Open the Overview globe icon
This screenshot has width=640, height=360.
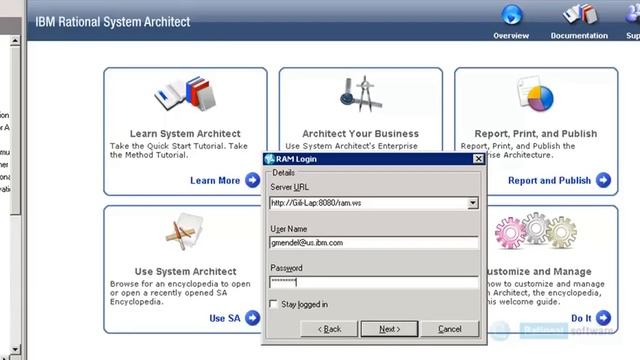(511, 15)
